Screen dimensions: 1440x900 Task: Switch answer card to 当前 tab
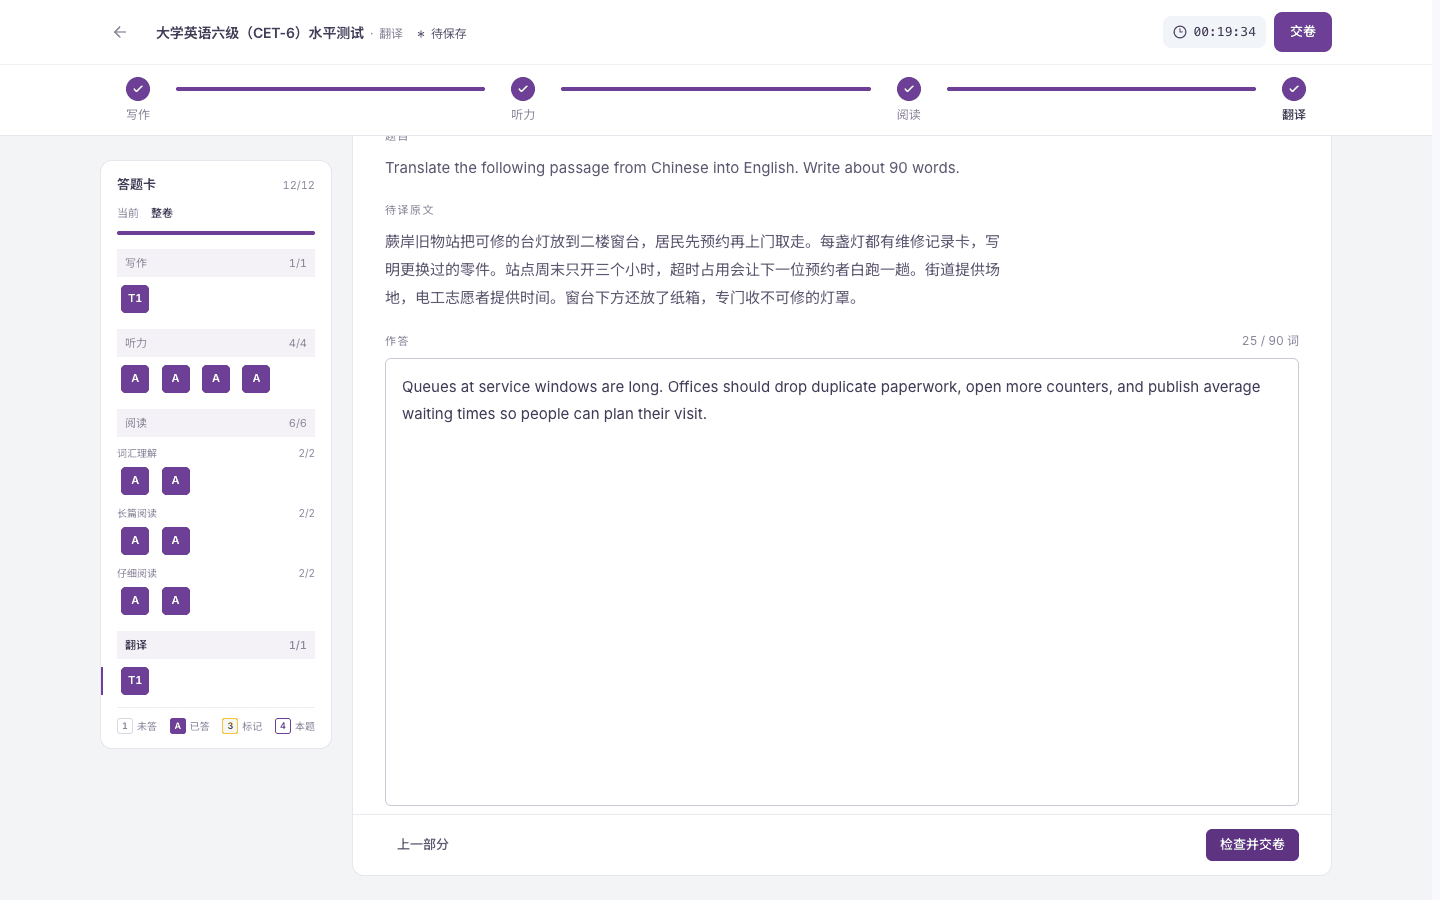coord(128,213)
